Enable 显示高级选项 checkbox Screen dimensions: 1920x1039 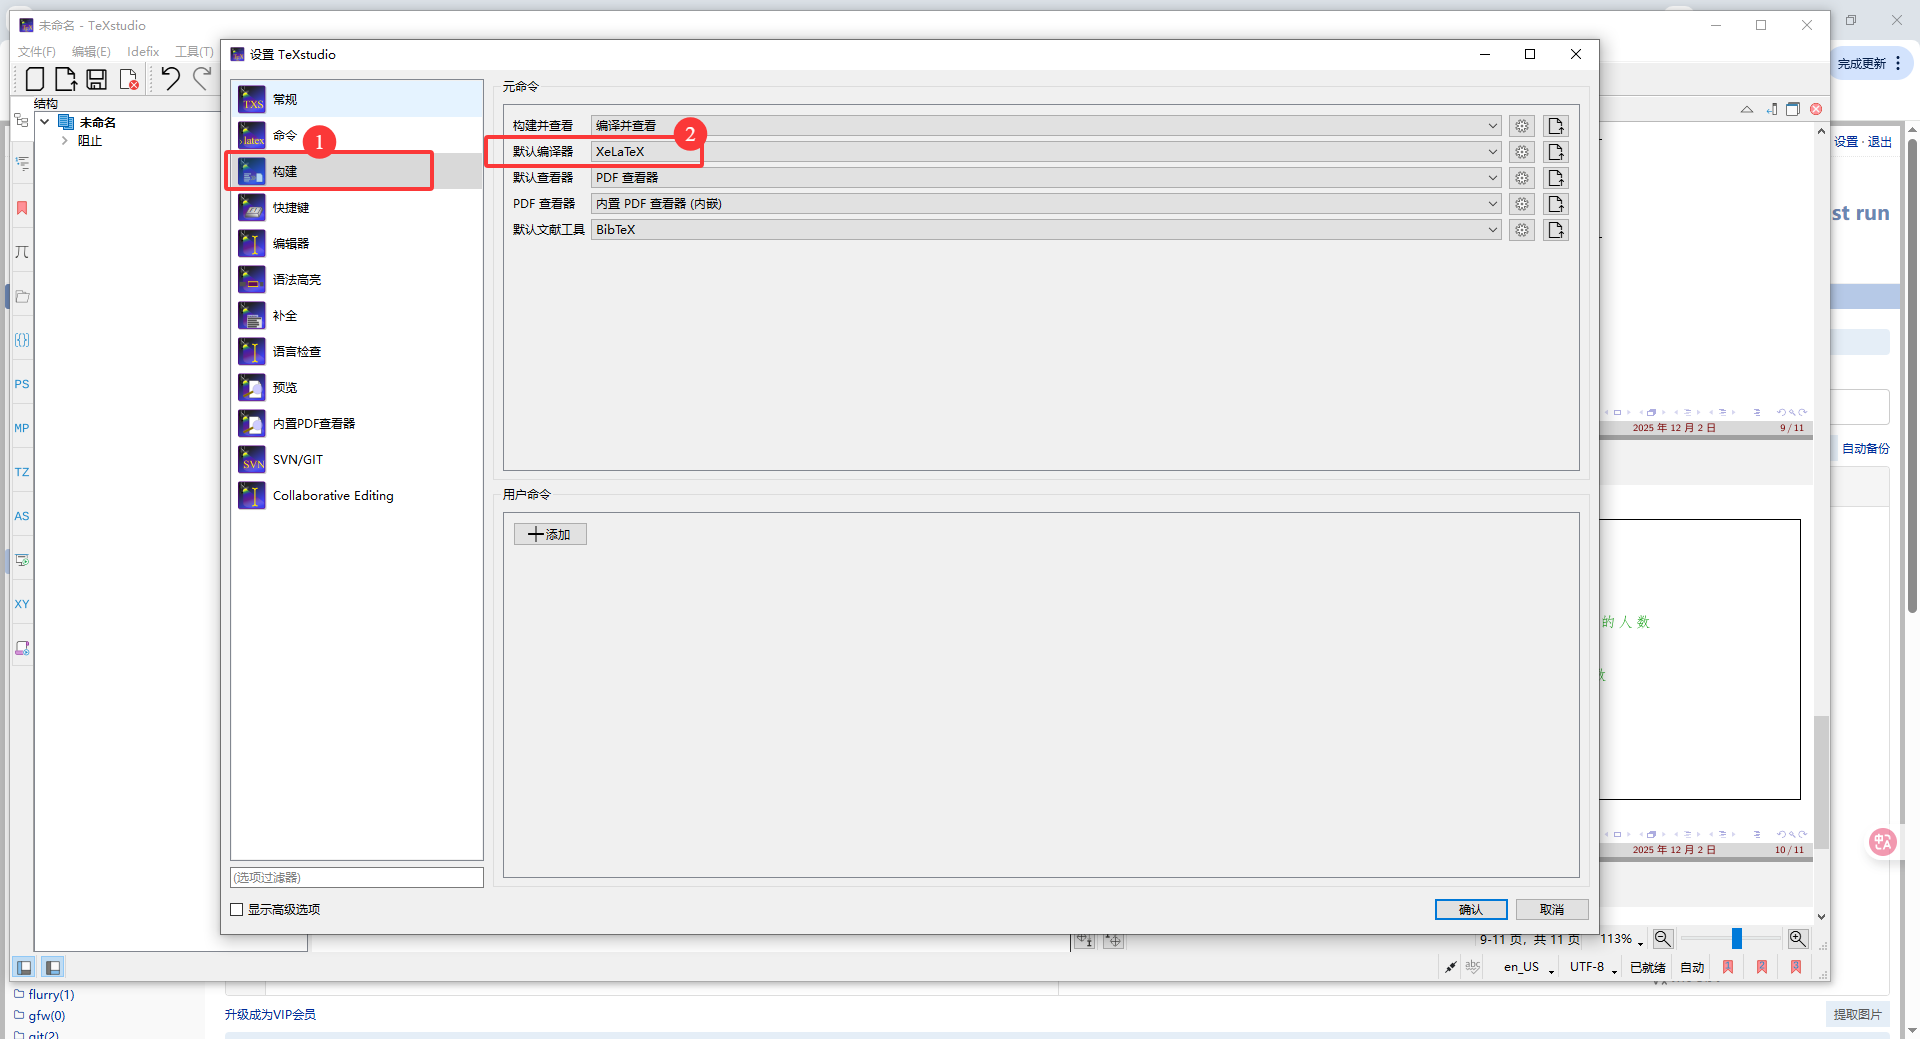(237, 910)
